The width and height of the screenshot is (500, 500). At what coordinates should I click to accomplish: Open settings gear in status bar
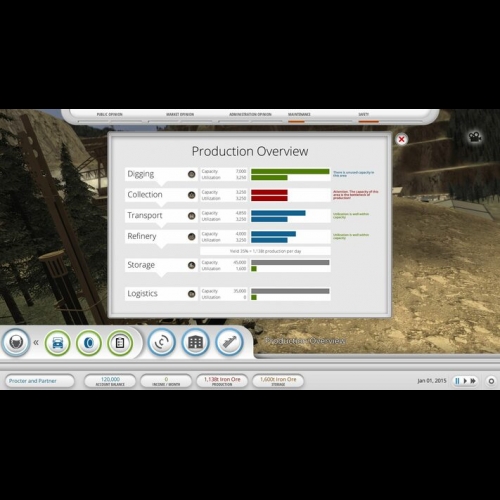point(491,381)
